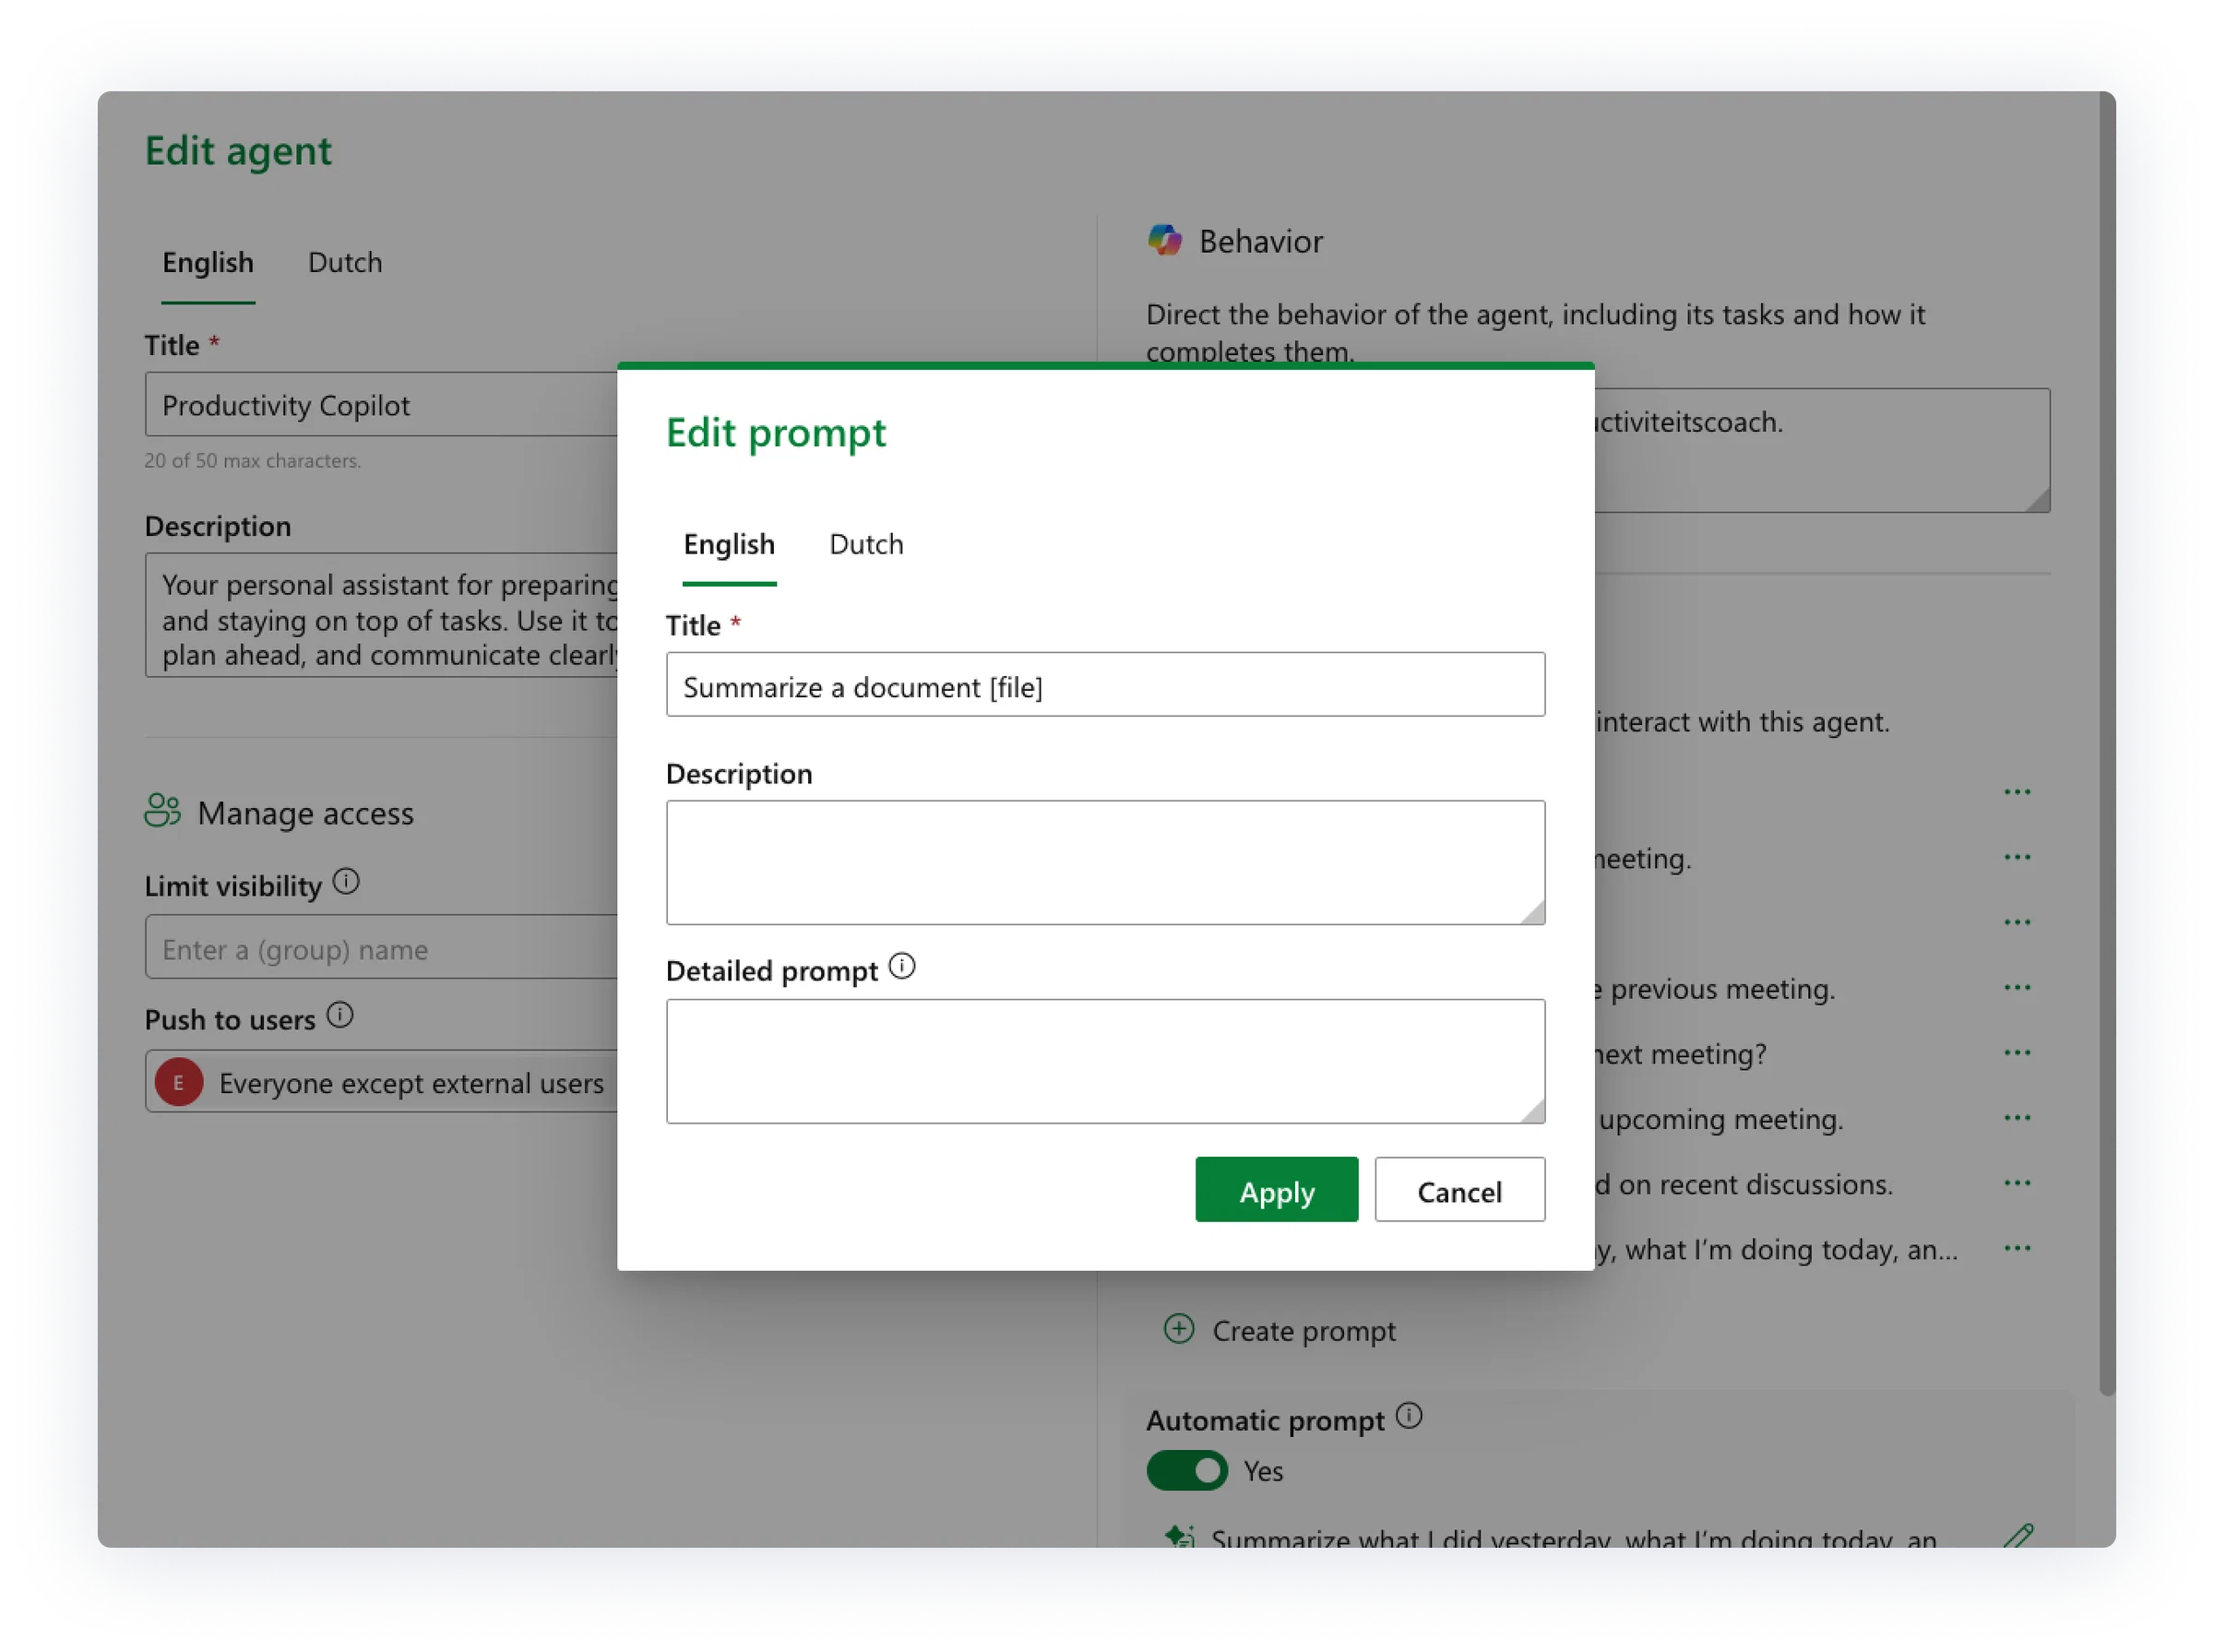Click the Copilot logo beside Behavior
2214x1652 pixels.
pos(1165,240)
